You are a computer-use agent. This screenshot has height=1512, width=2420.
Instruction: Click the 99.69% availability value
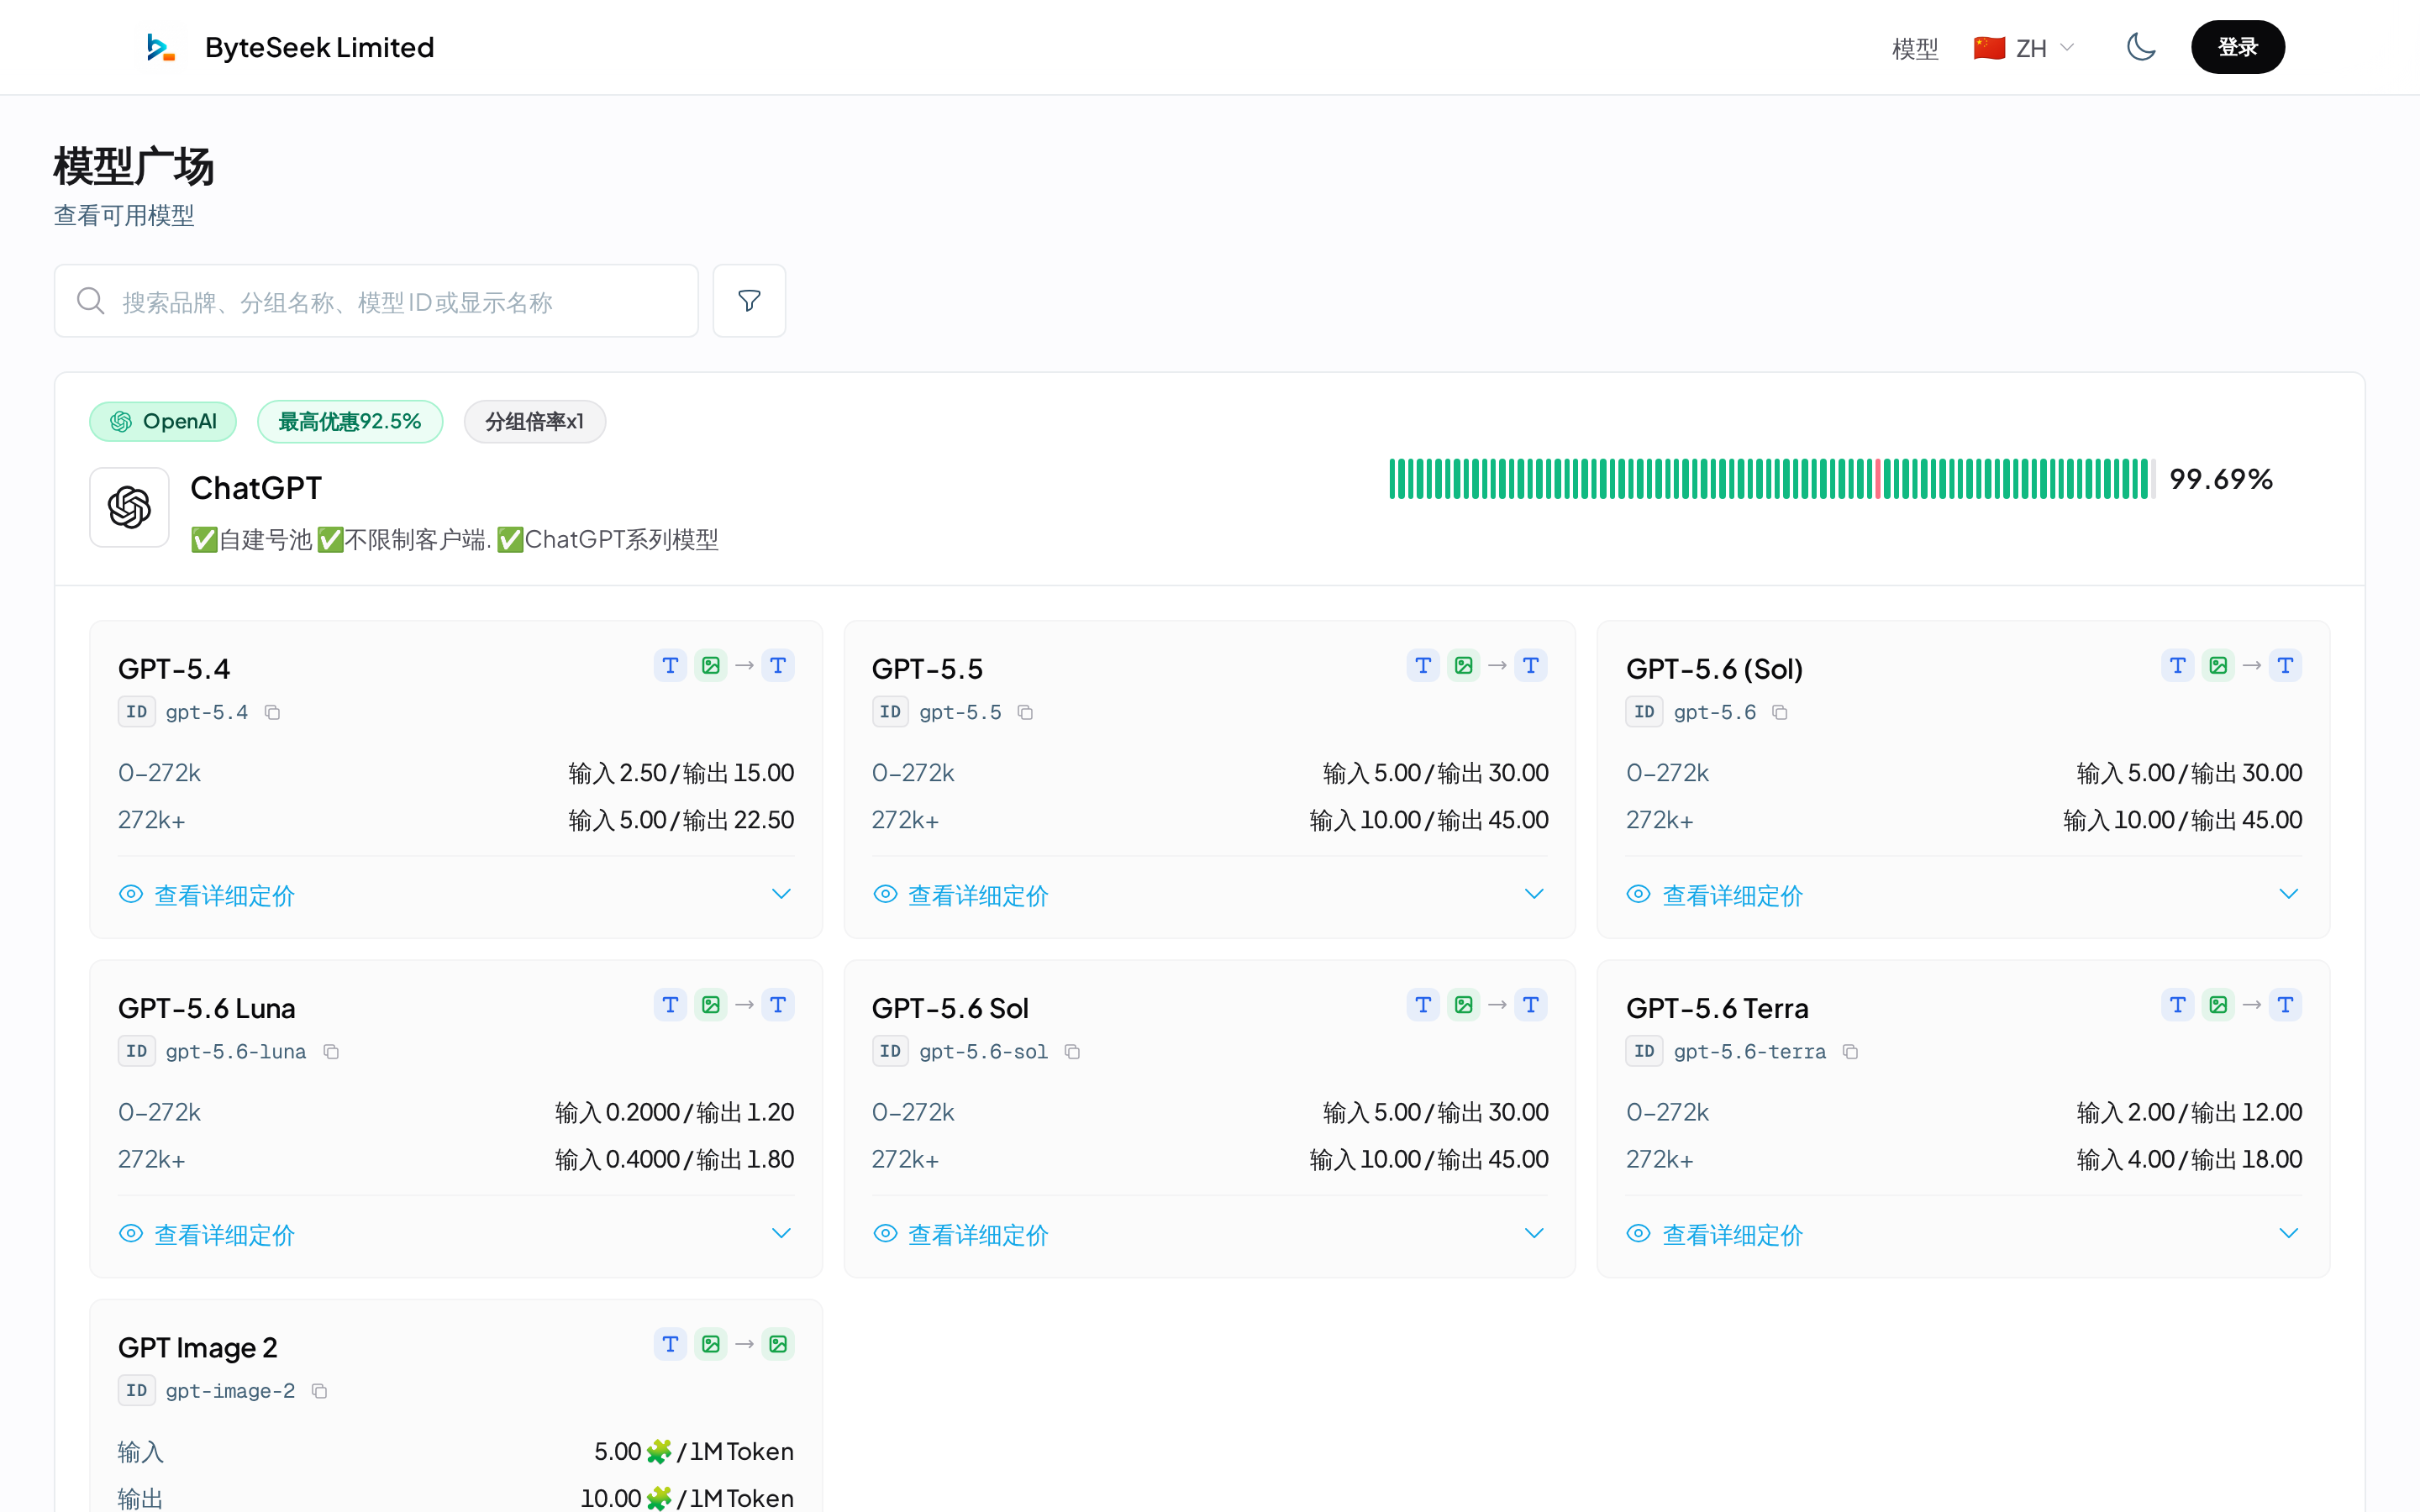[2220, 479]
